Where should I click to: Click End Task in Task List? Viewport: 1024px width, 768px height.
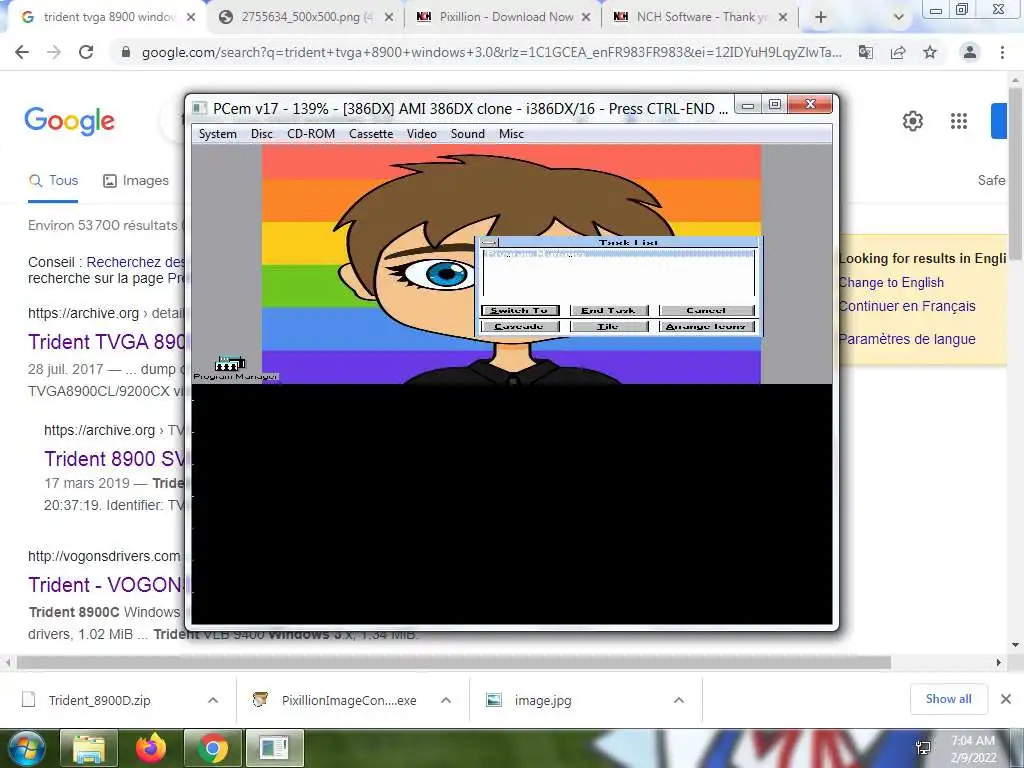[609, 311]
